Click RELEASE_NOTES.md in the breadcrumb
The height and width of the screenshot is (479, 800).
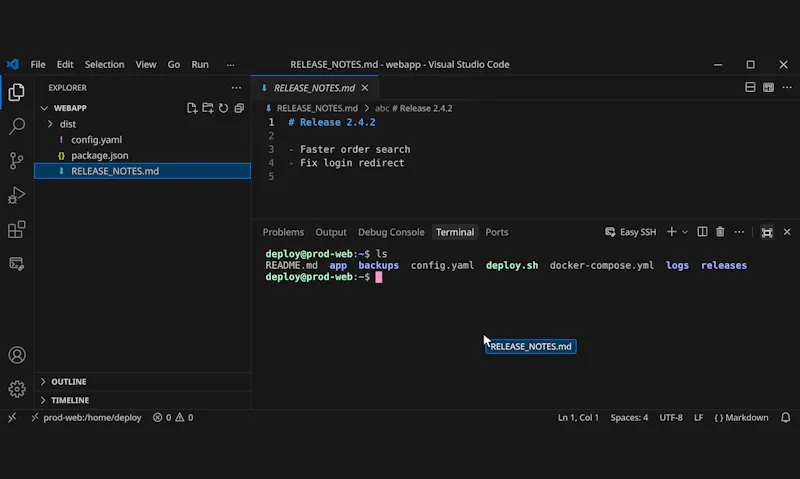(x=317, y=108)
